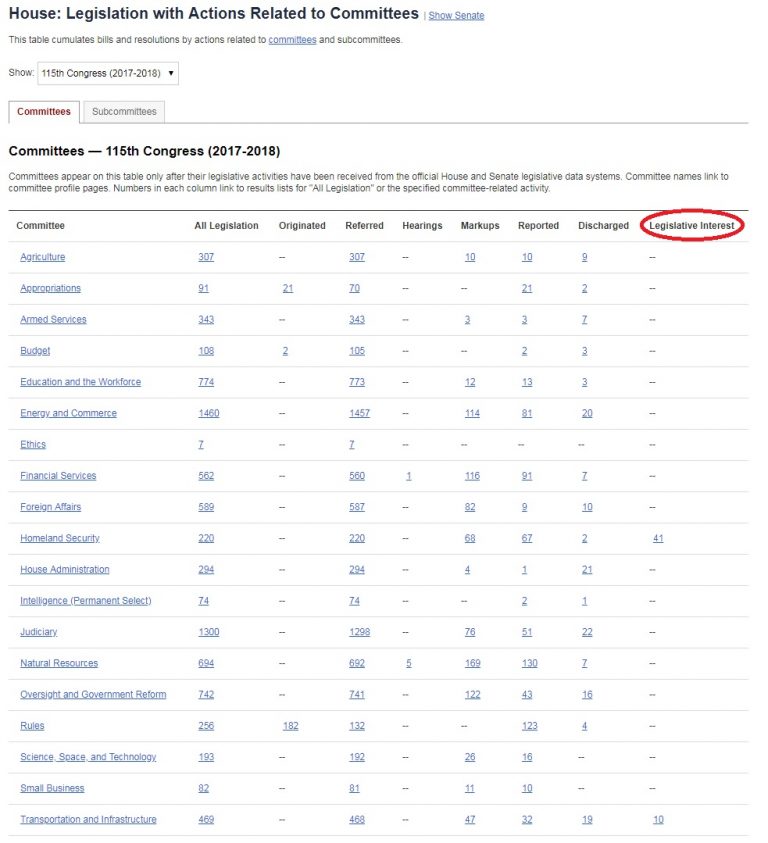View Foreign Affairs' 82 Markups
The image size is (768, 843).
470,507
